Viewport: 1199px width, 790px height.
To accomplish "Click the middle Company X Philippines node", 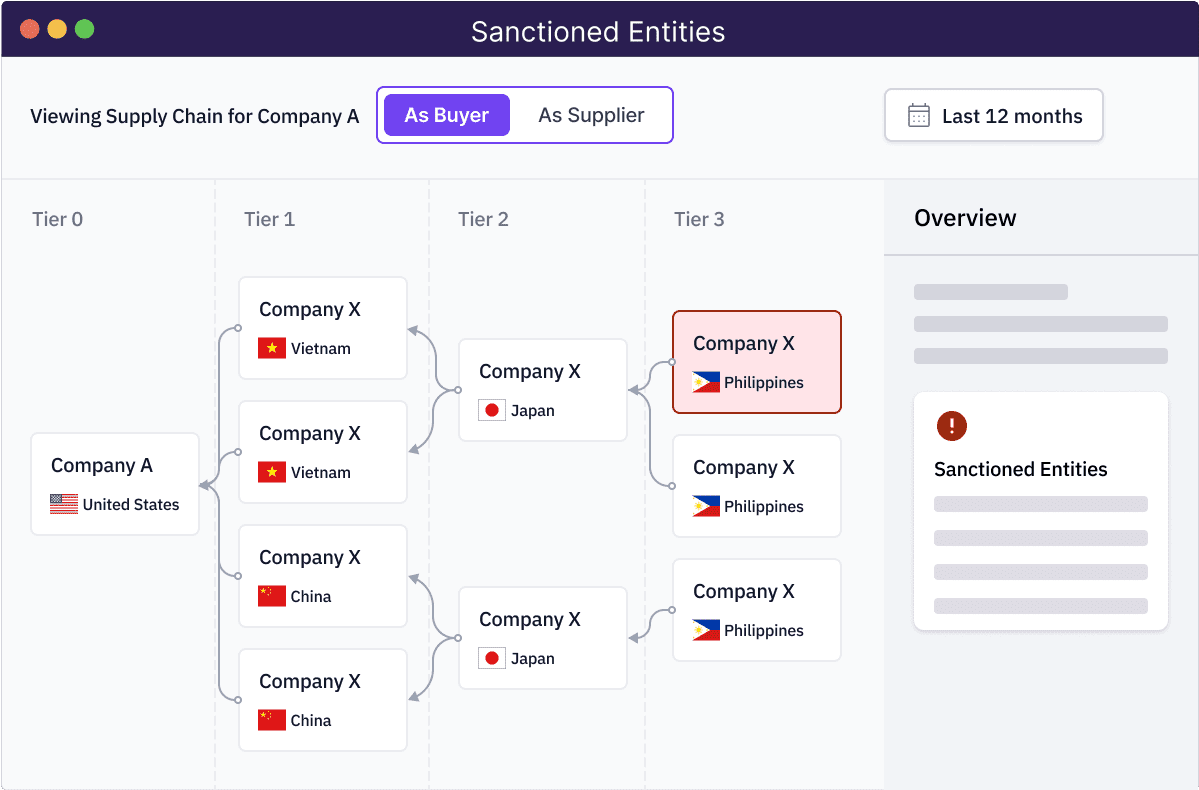I will pos(756,486).
